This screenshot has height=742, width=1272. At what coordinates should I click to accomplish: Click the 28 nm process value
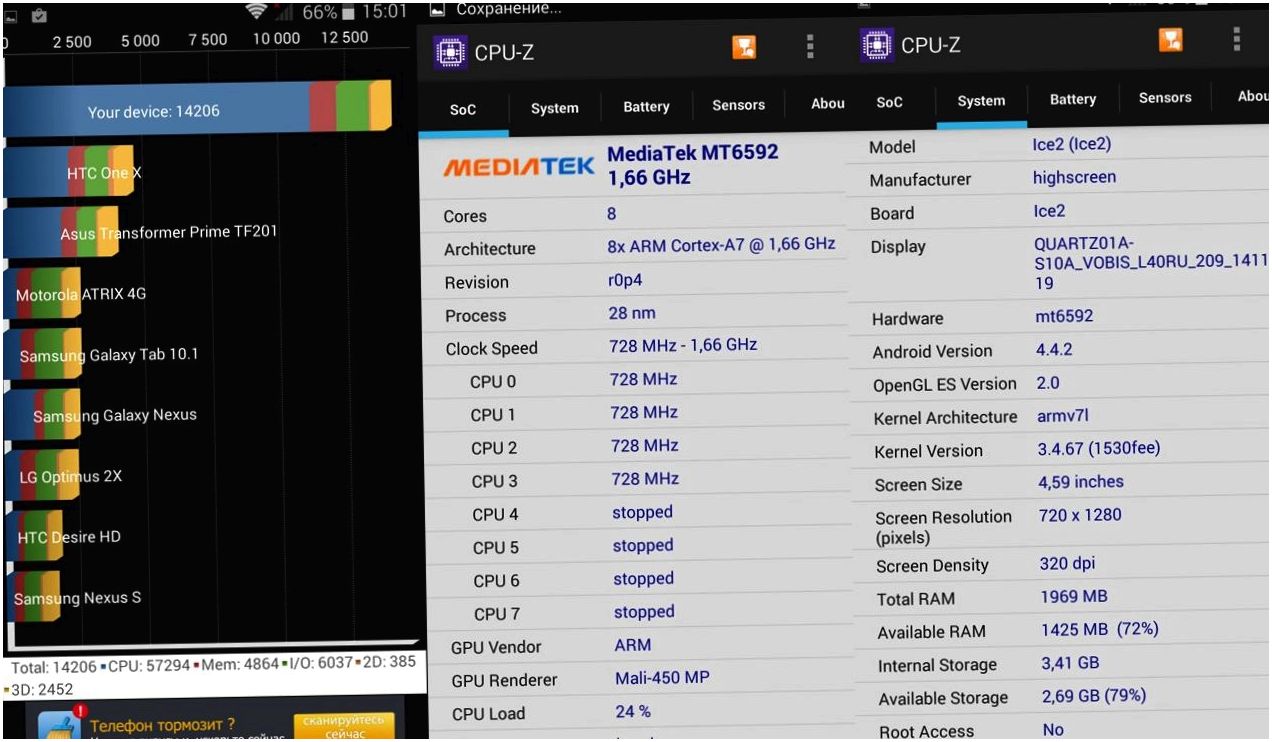click(x=632, y=313)
